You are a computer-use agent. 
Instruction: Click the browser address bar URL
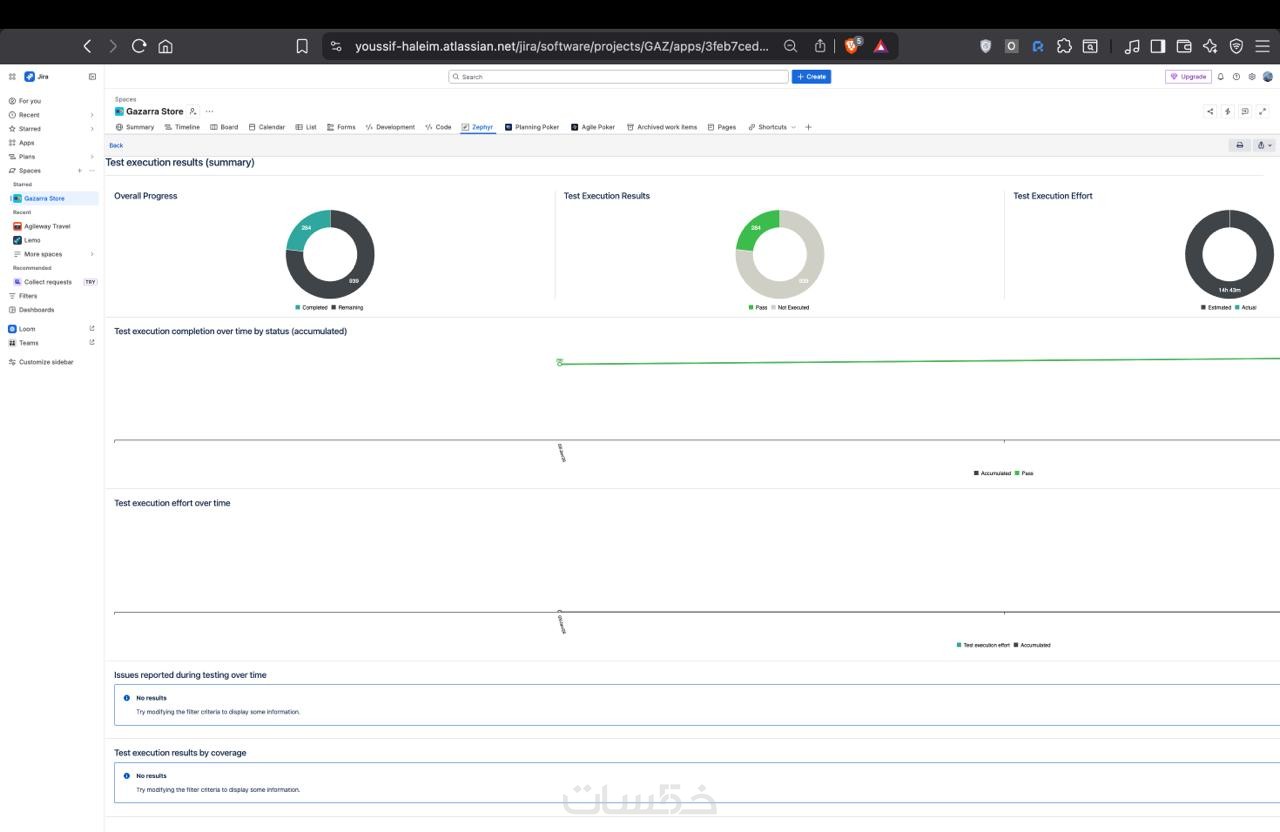(x=561, y=46)
